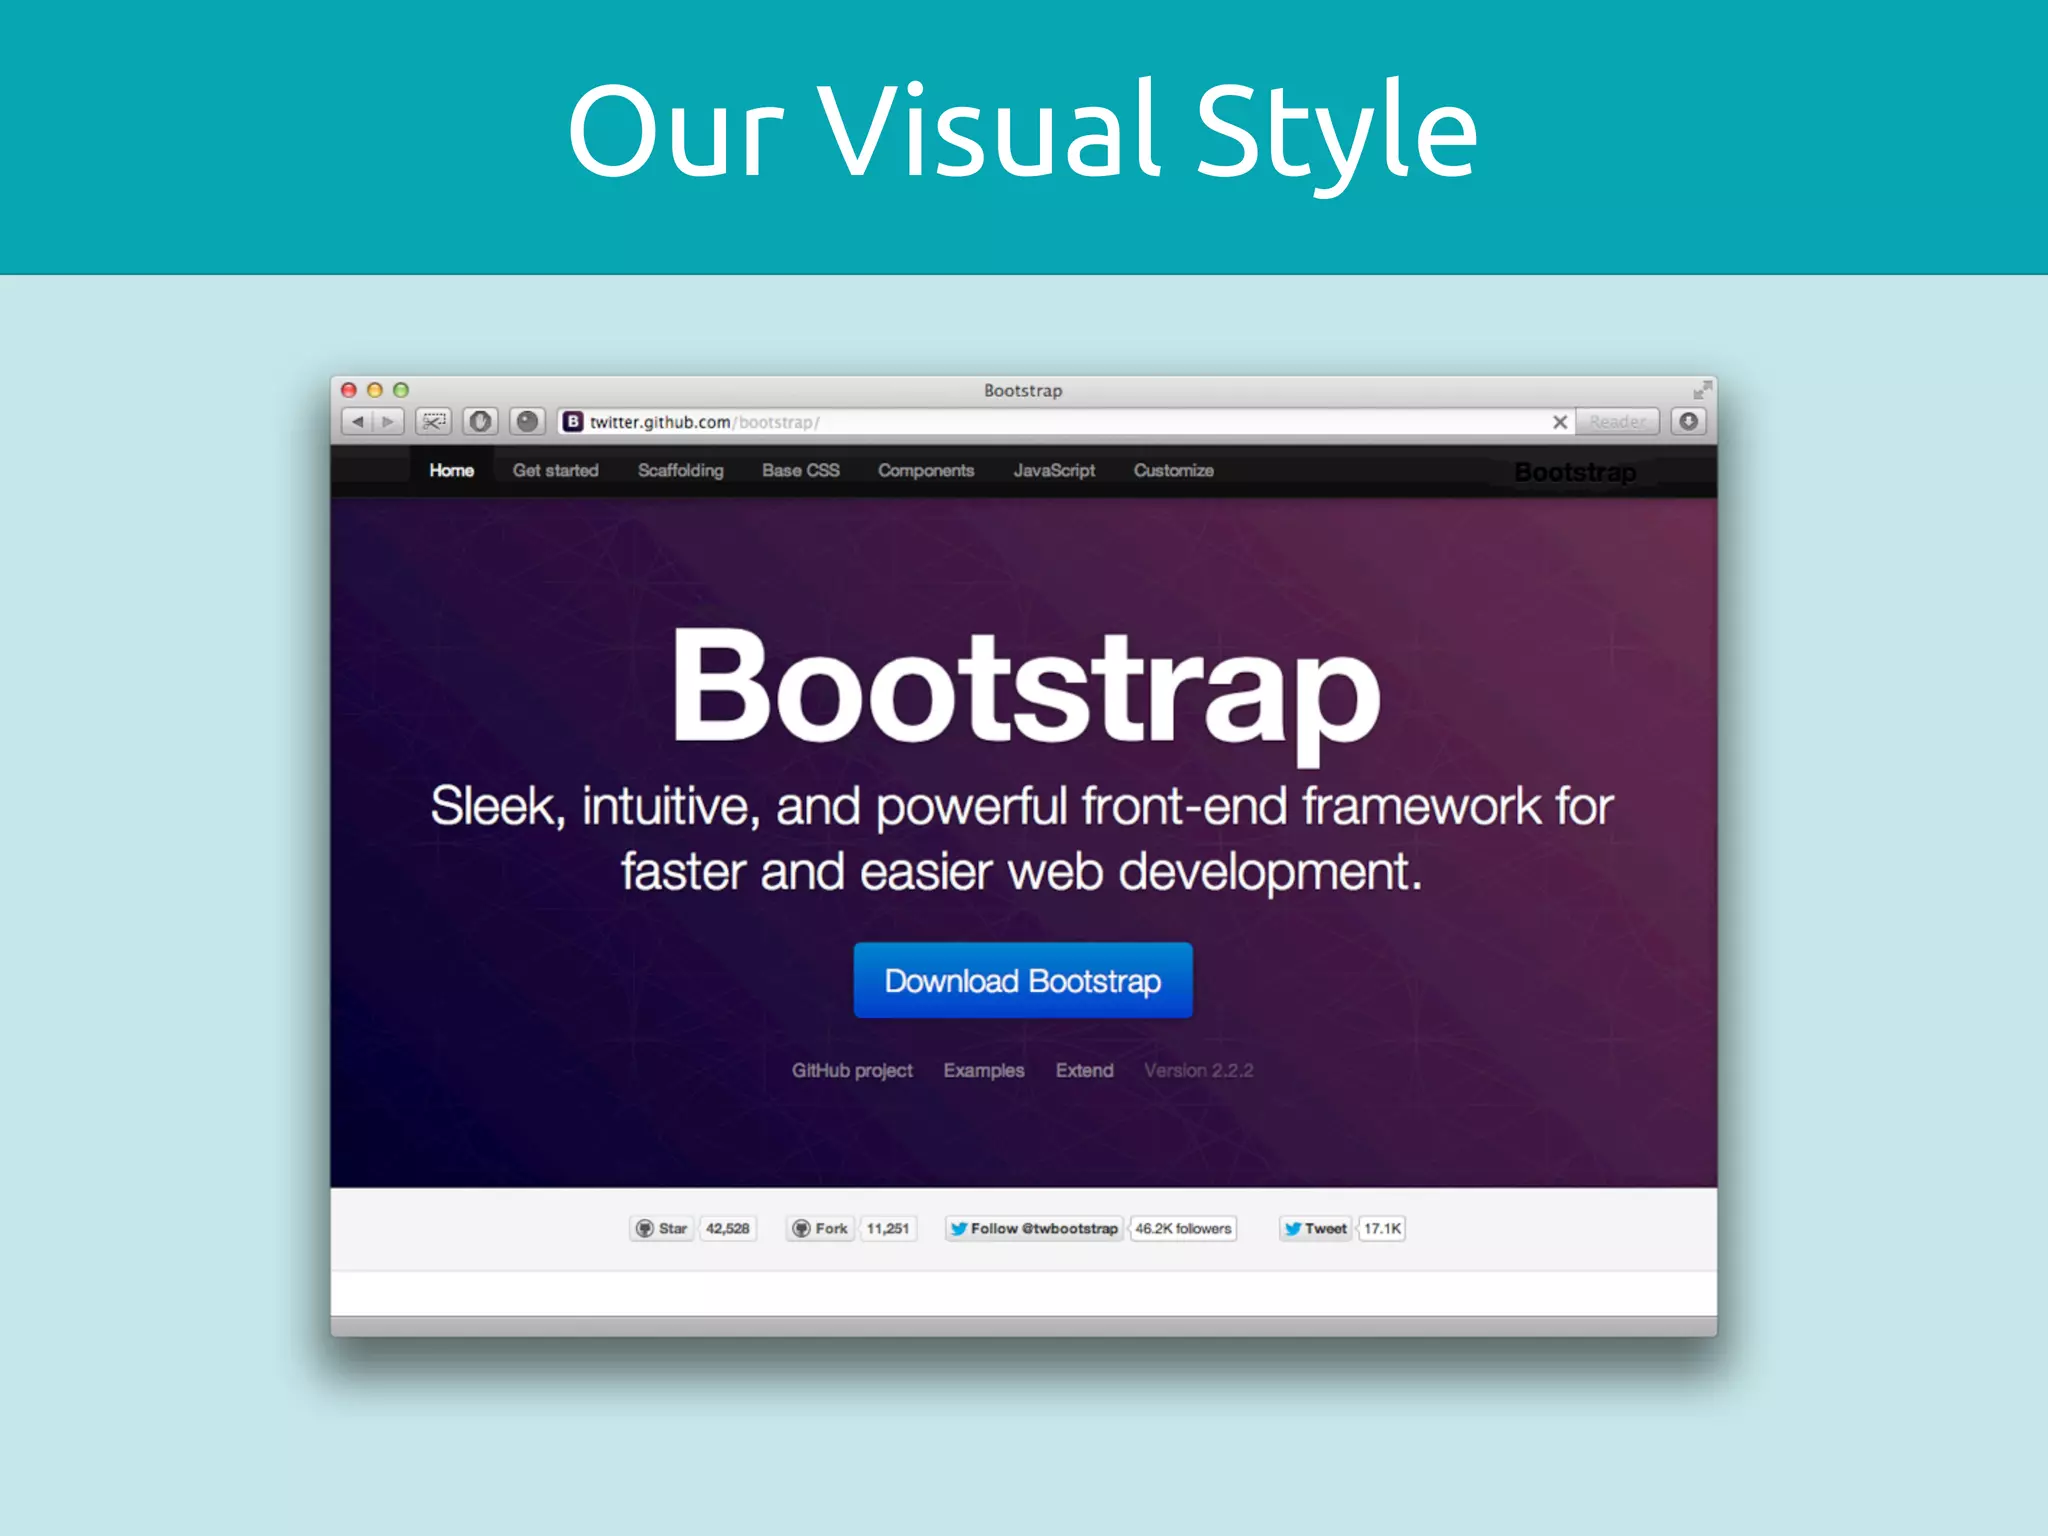Open the downloads arrow icon in toolbar

(x=1689, y=422)
